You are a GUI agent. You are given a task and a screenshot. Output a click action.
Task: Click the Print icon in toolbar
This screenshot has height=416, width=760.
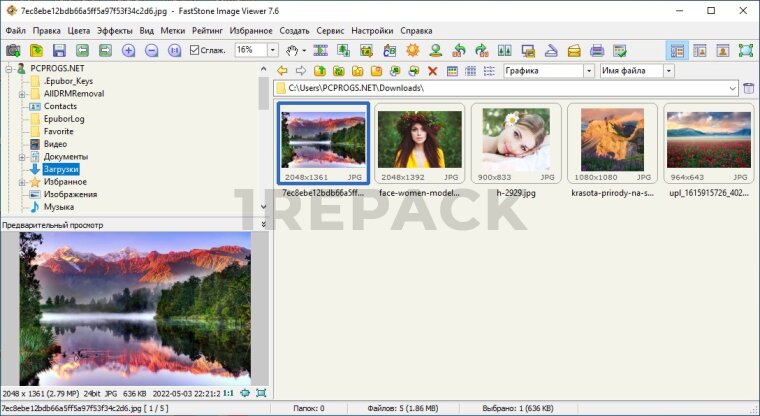(x=597, y=50)
